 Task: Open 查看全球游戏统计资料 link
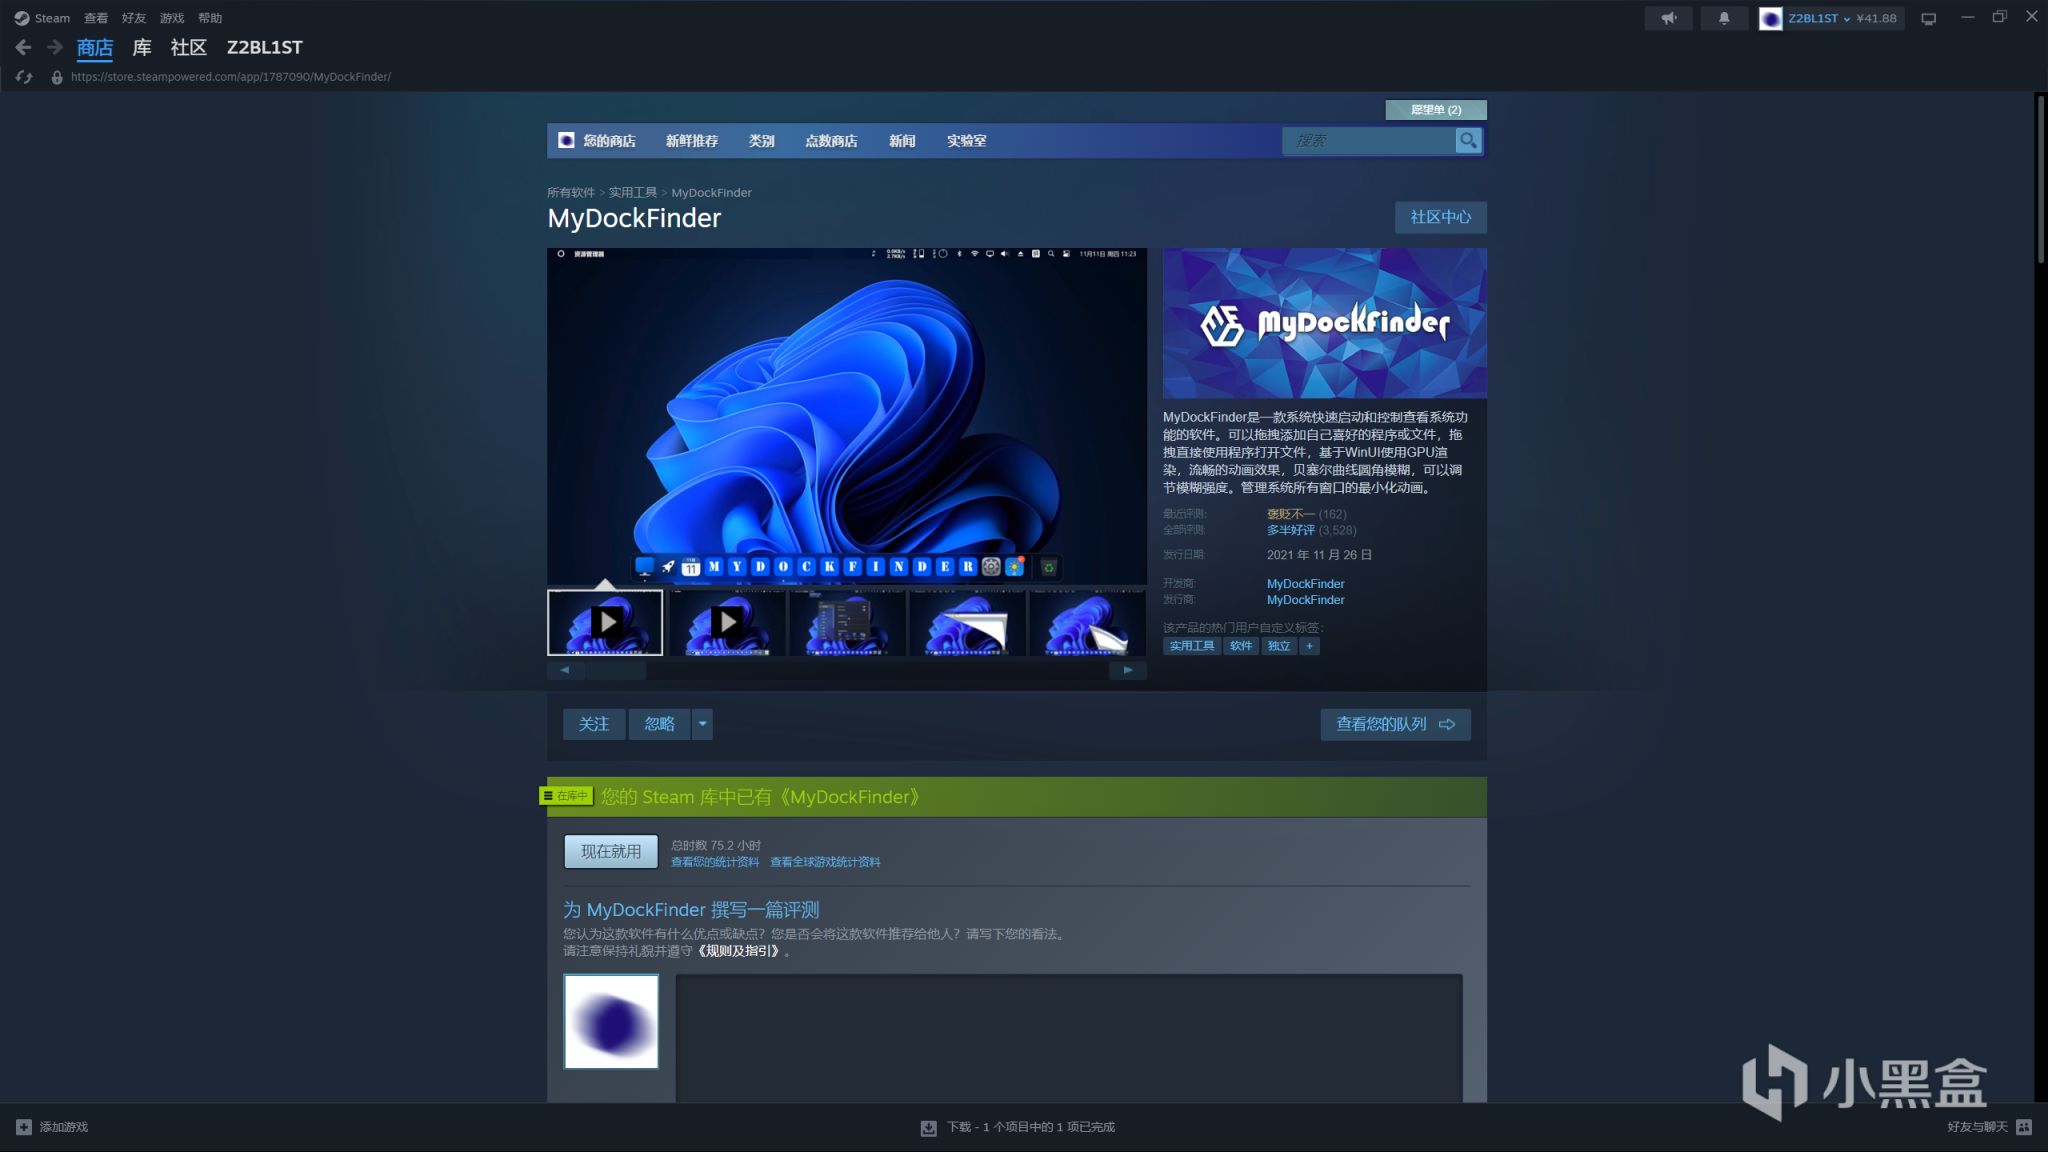[x=825, y=862]
